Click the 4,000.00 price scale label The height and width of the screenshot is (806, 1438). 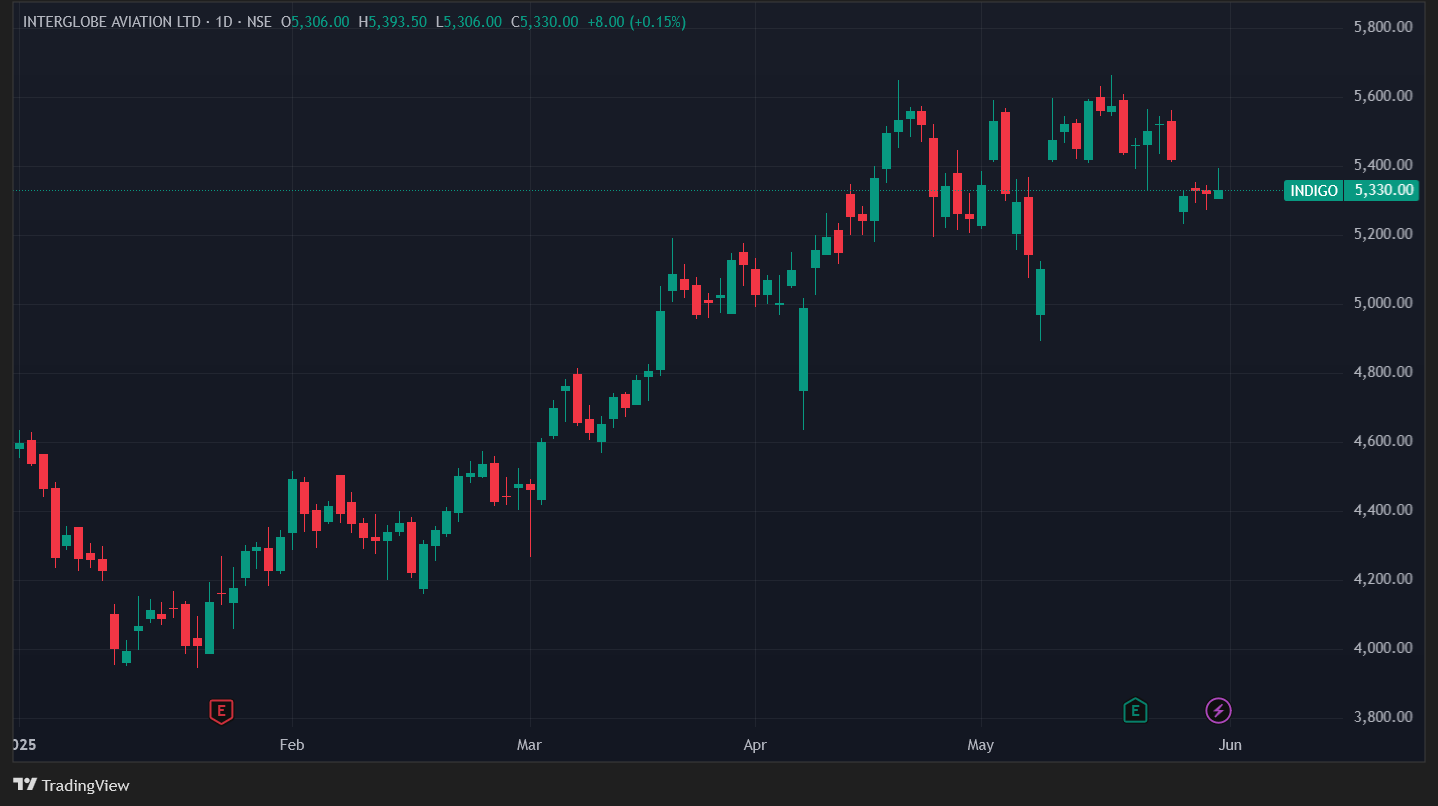point(1382,648)
